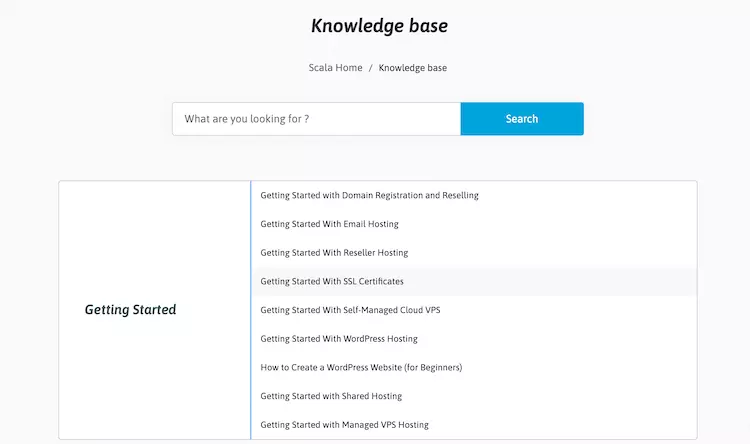Open Getting Started With SSL Certificates article
Screen dimensions: 750x444
tap(332, 281)
